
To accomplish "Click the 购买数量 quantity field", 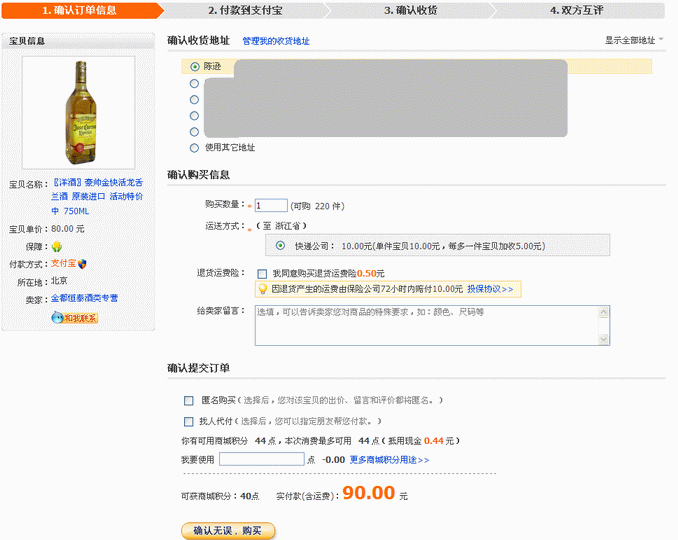I will pyautogui.click(x=271, y=205).
